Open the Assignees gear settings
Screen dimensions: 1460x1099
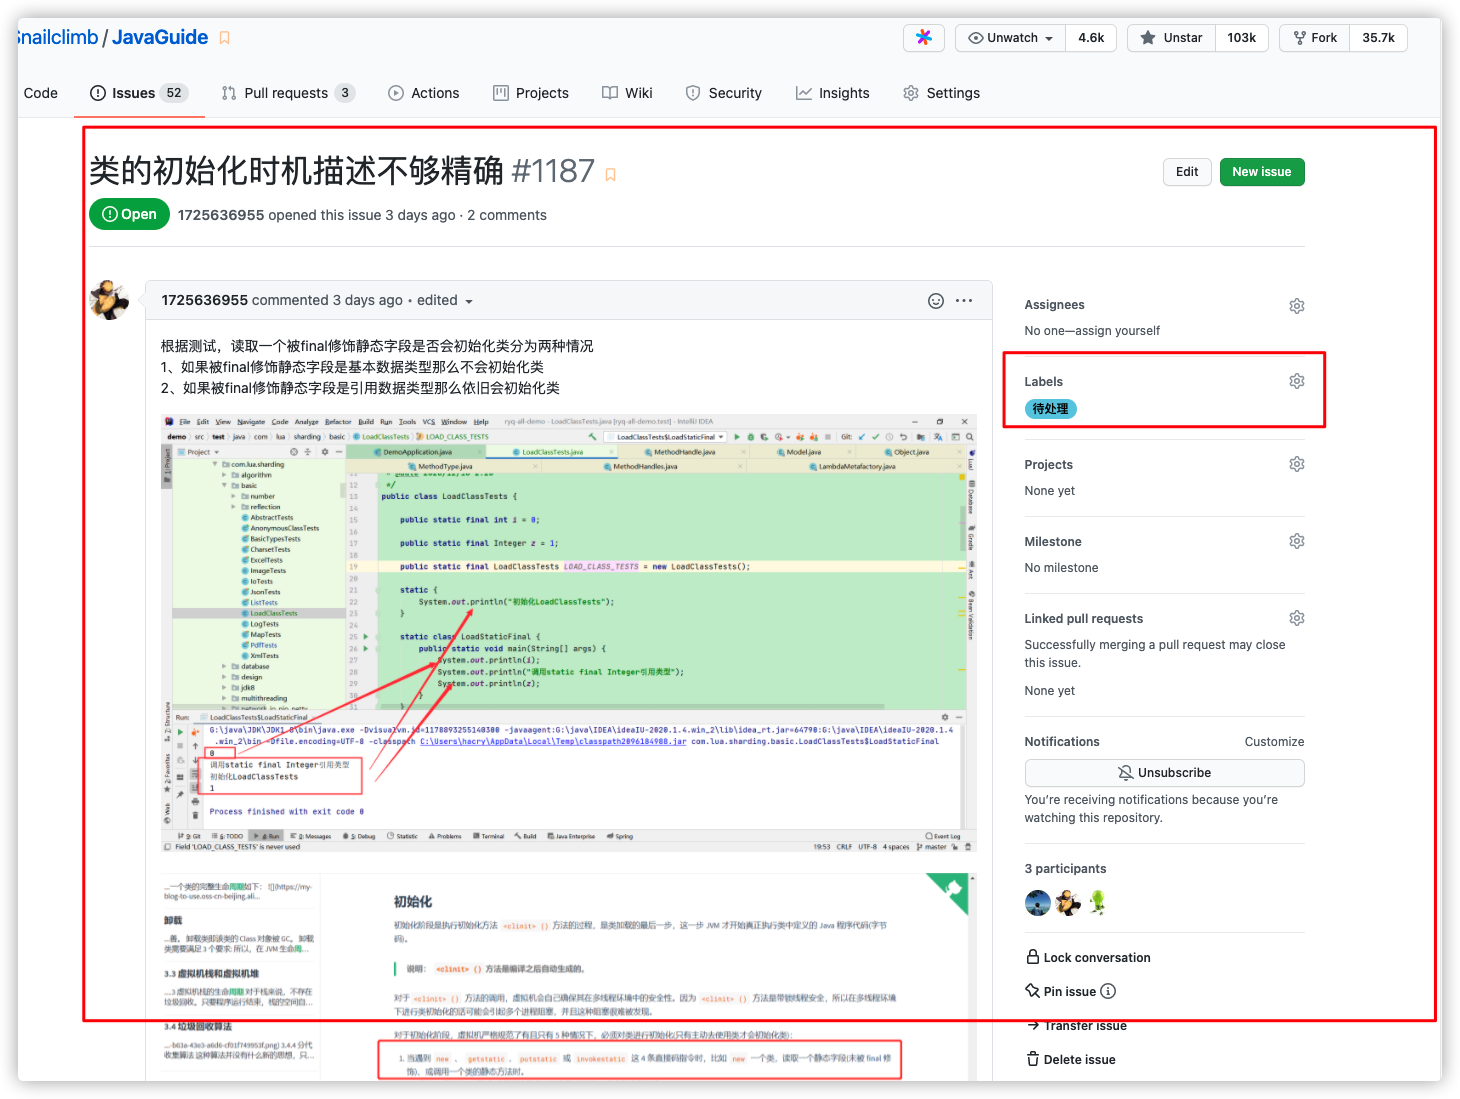point(1296,306)
